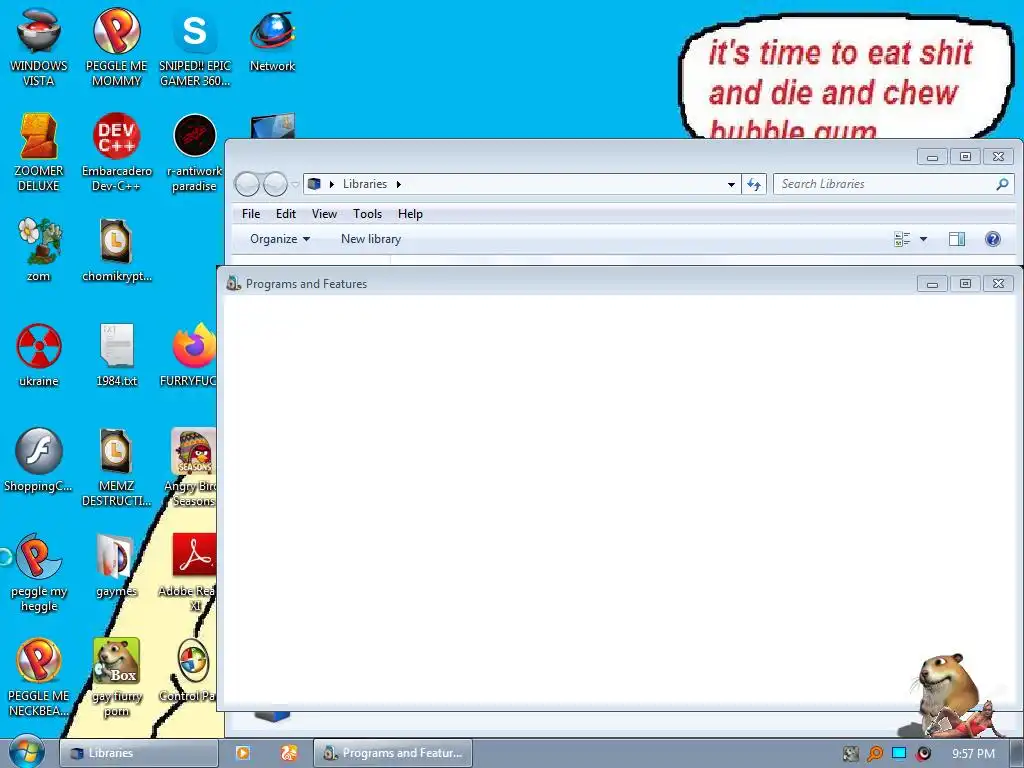The height and width of the screenshot is (768, 1024).
Task: Open the Organize dropdown in Libraries
Action: pyautogui.click(x=280, y=239)
